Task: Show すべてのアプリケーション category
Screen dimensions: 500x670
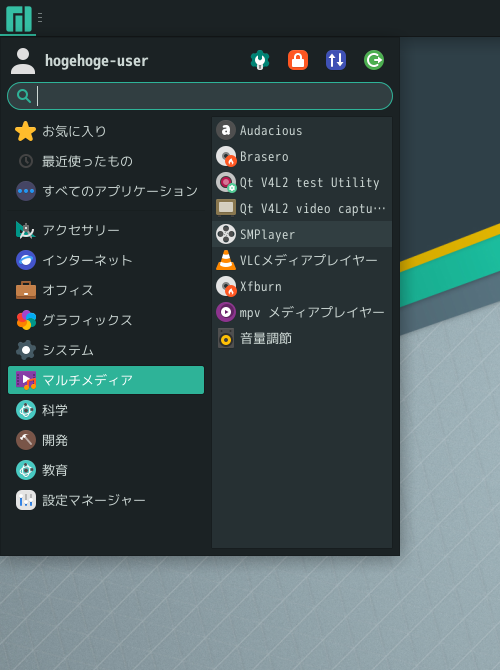Action: [106, 191]
